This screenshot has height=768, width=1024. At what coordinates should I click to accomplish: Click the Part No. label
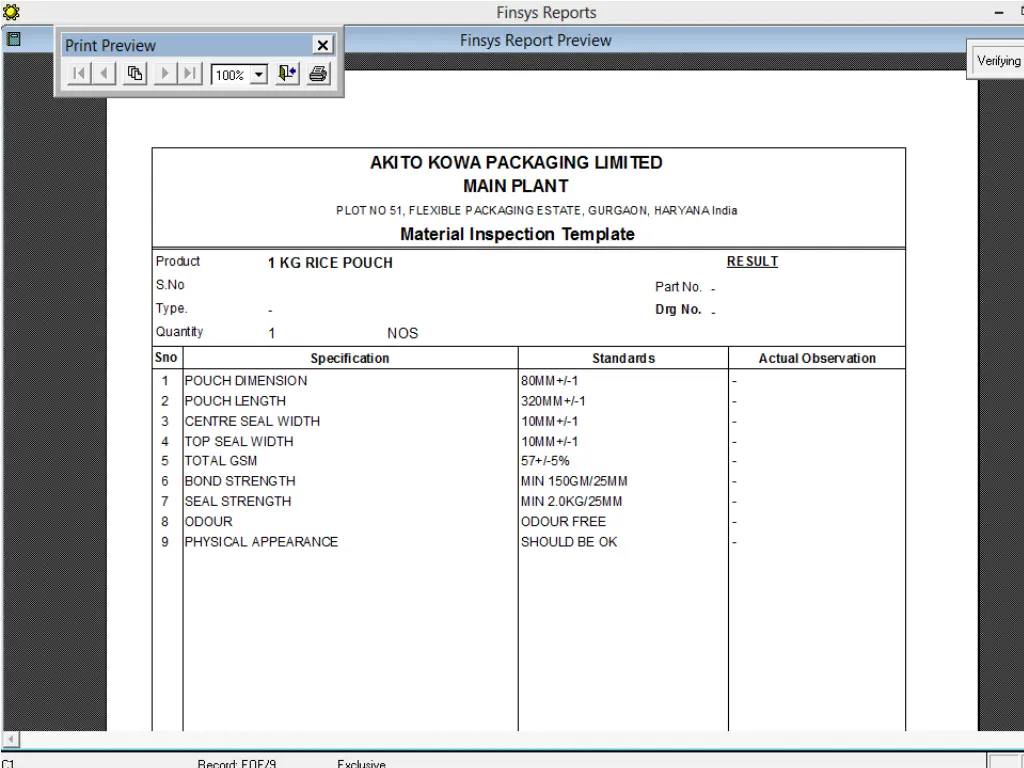coord(678,287)
